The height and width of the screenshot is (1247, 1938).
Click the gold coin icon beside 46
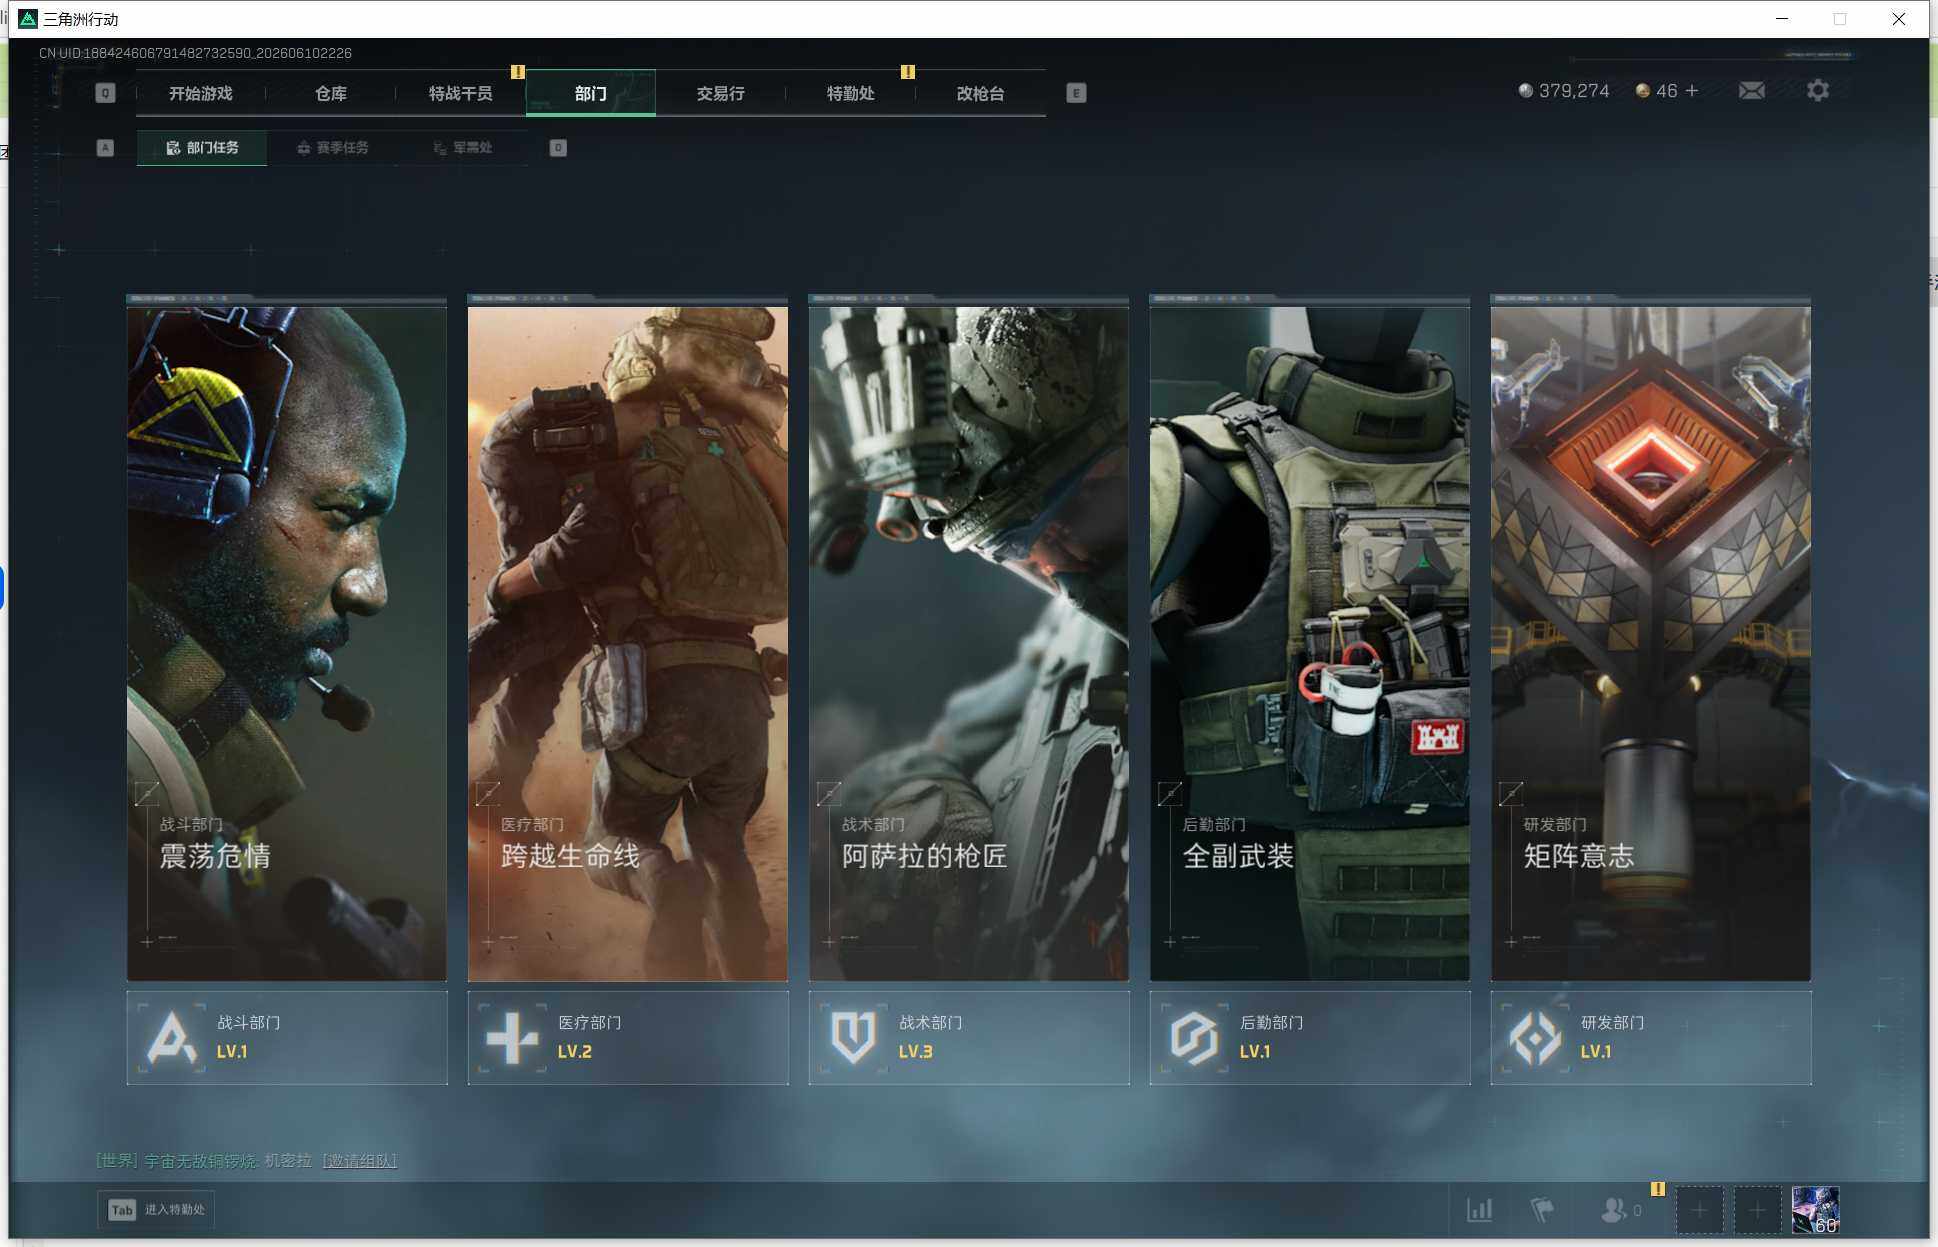point(1642,91)
